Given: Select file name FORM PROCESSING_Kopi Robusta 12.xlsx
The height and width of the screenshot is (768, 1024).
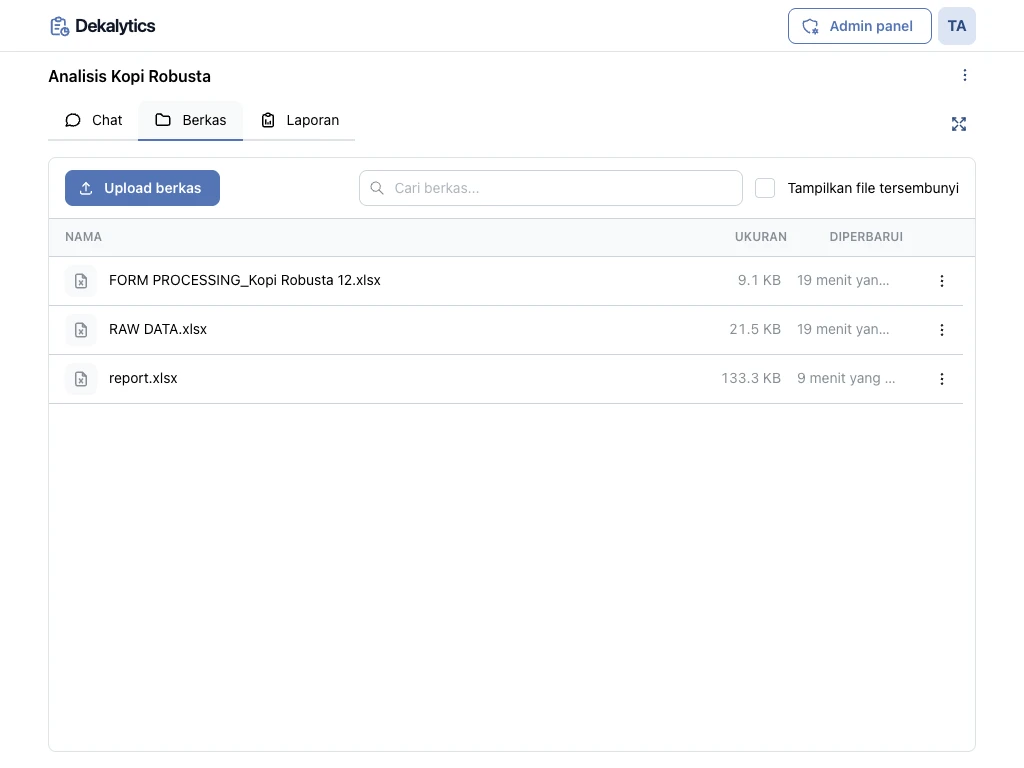Looking at the screenshot, I should tap(245, 280).
